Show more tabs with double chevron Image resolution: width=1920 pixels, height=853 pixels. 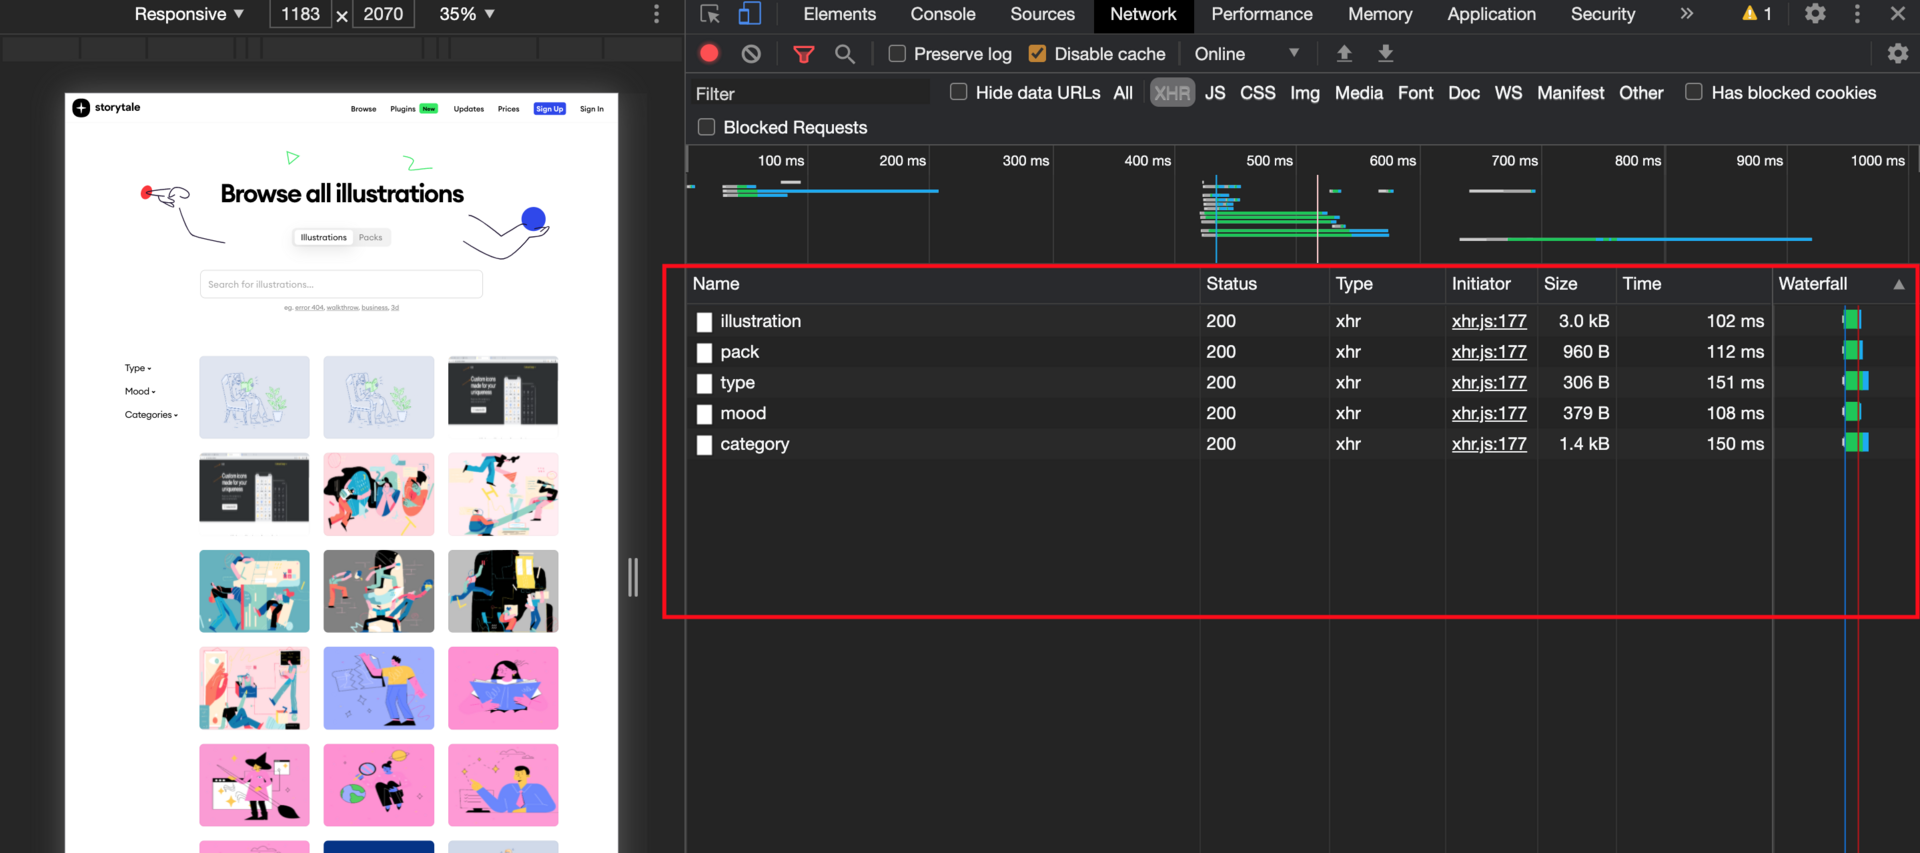(1687, 14)
